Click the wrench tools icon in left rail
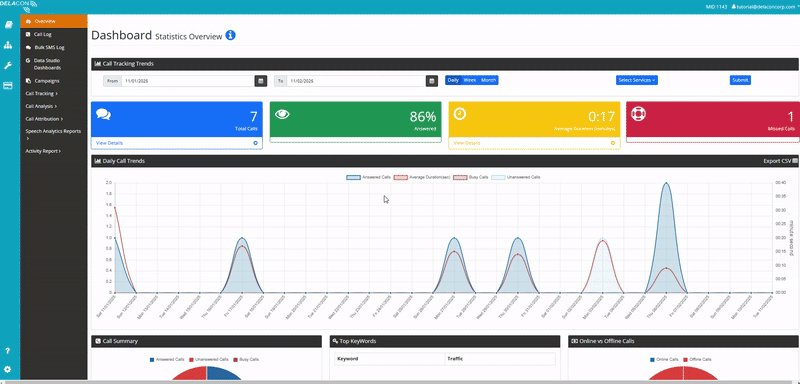This screenshot has width=800, height=384. (8, 65)
